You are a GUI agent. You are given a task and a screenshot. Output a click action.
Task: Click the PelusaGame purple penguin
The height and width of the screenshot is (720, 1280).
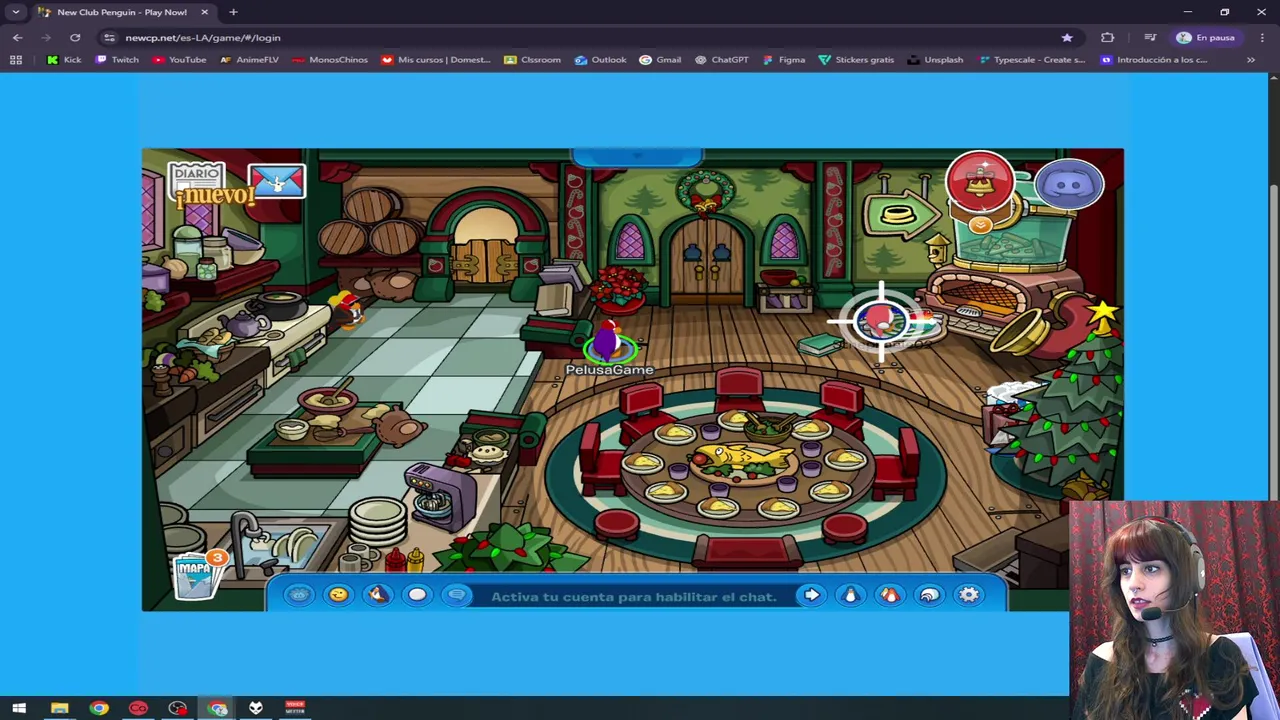[609, 342]
